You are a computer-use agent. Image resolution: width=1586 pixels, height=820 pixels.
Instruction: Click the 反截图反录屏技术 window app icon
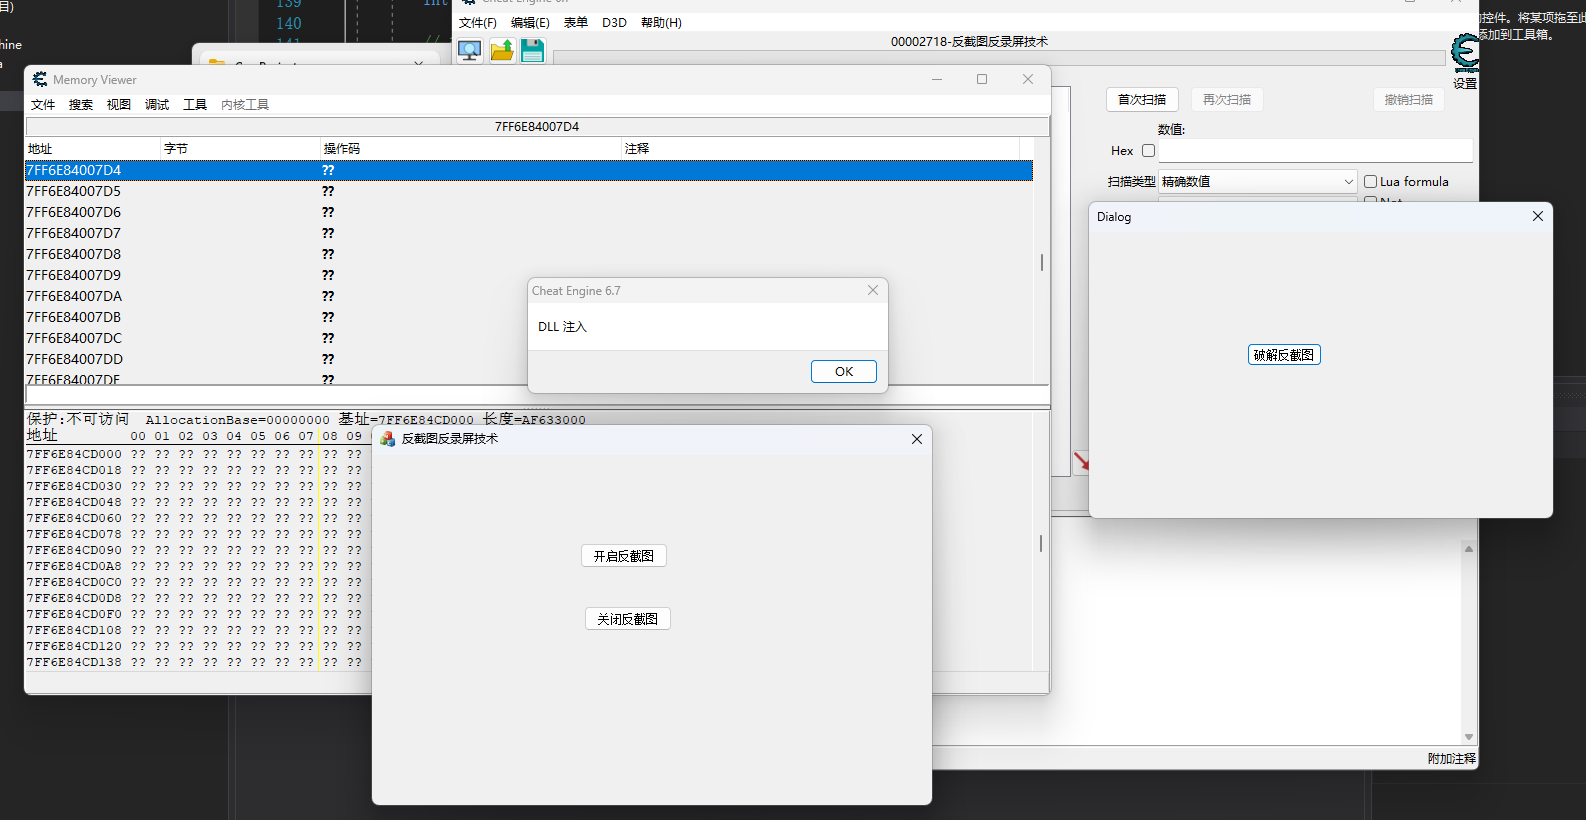pyautogui.click(x=387, y=439)
